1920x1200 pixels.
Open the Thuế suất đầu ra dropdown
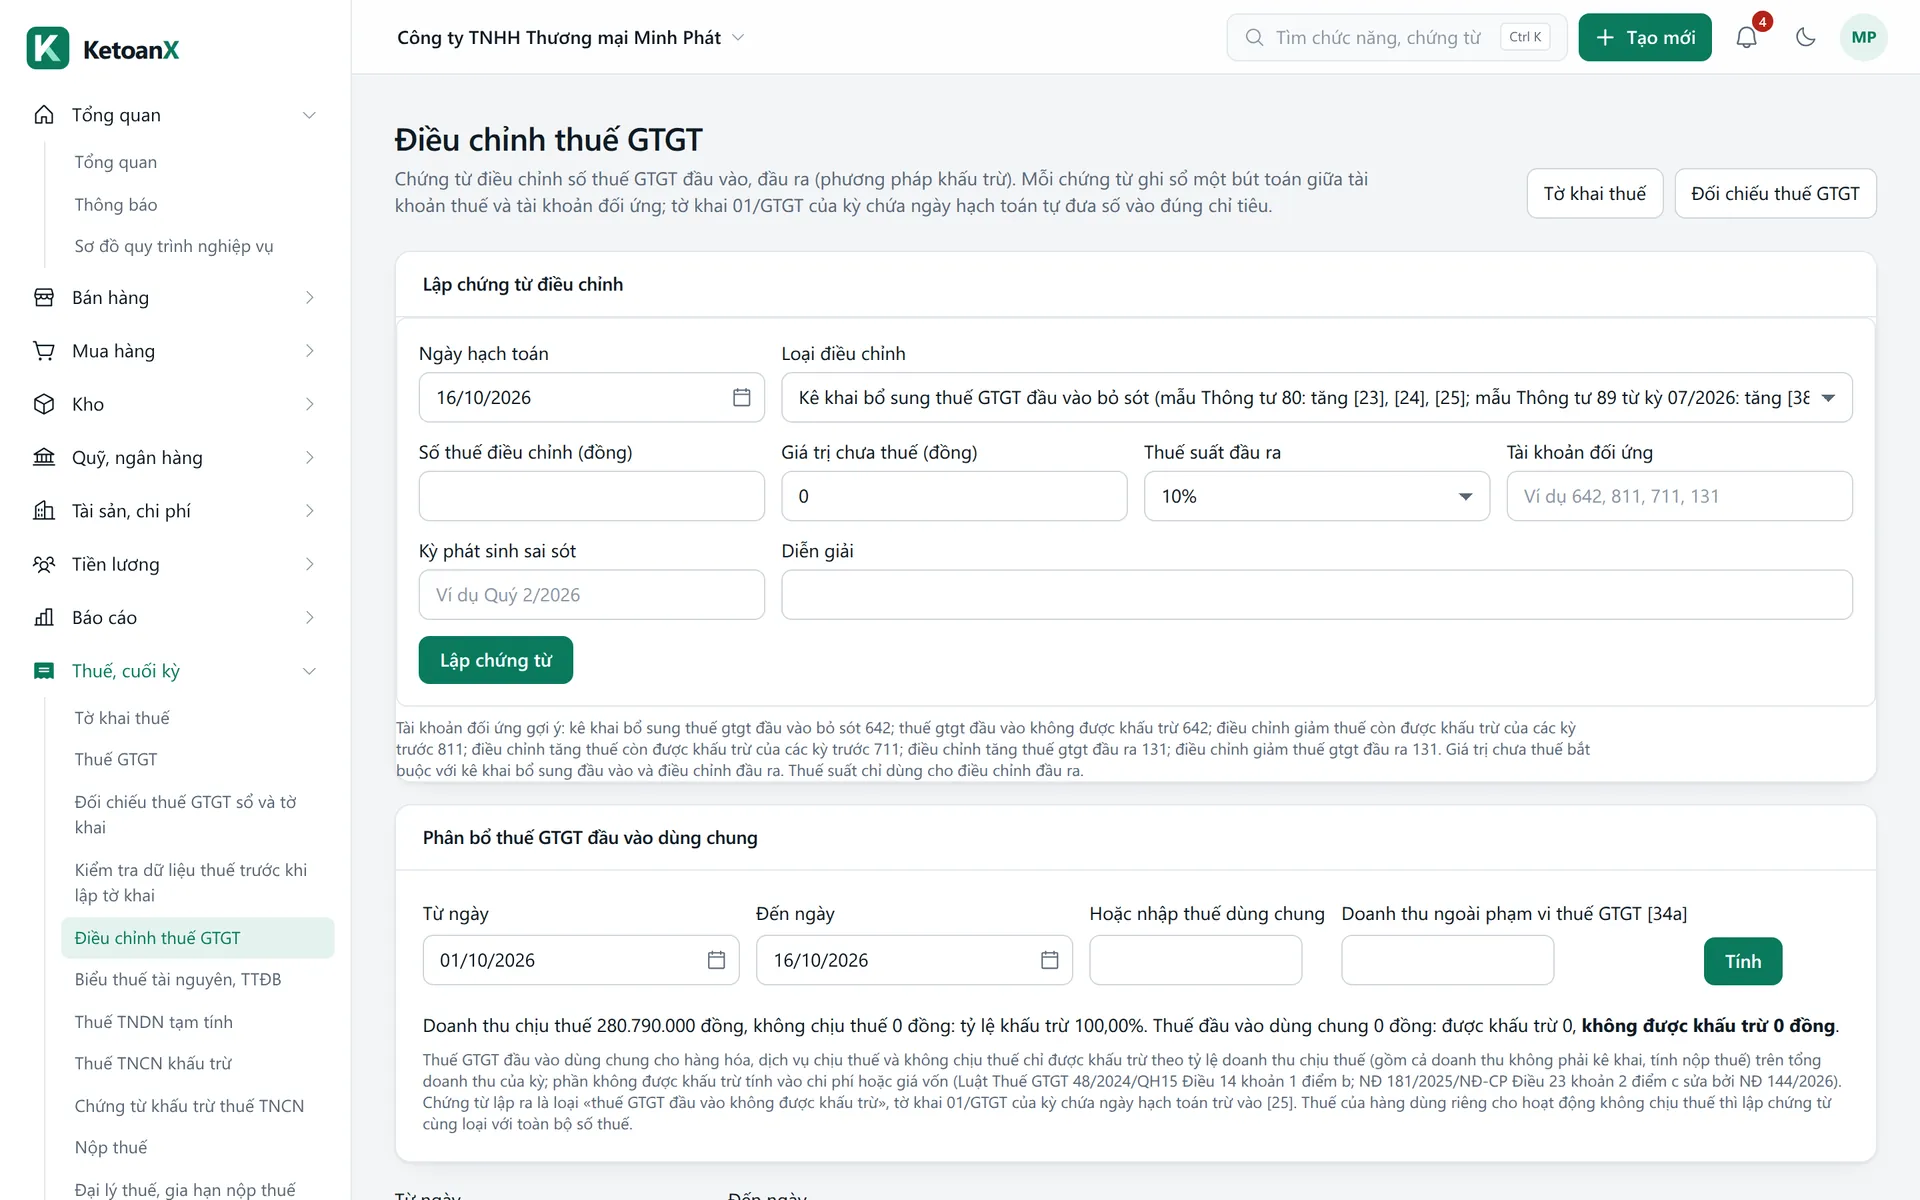(1316, 496)
